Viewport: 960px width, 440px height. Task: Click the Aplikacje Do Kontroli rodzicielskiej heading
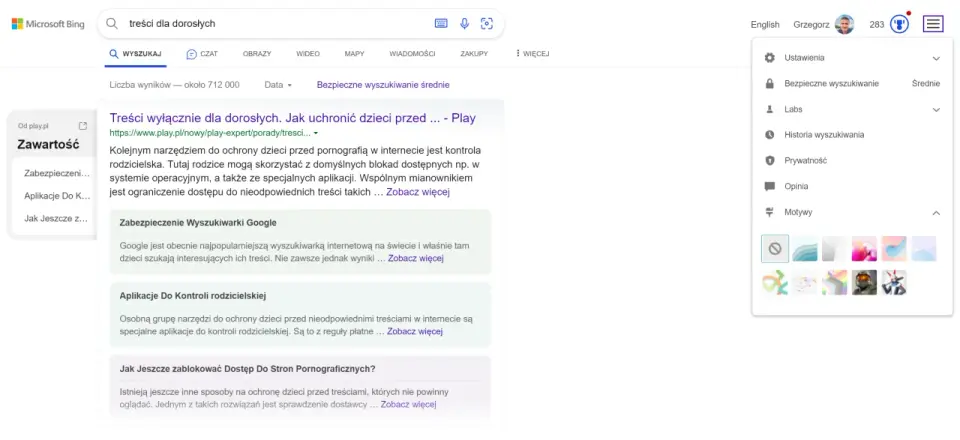click(193, 296)
